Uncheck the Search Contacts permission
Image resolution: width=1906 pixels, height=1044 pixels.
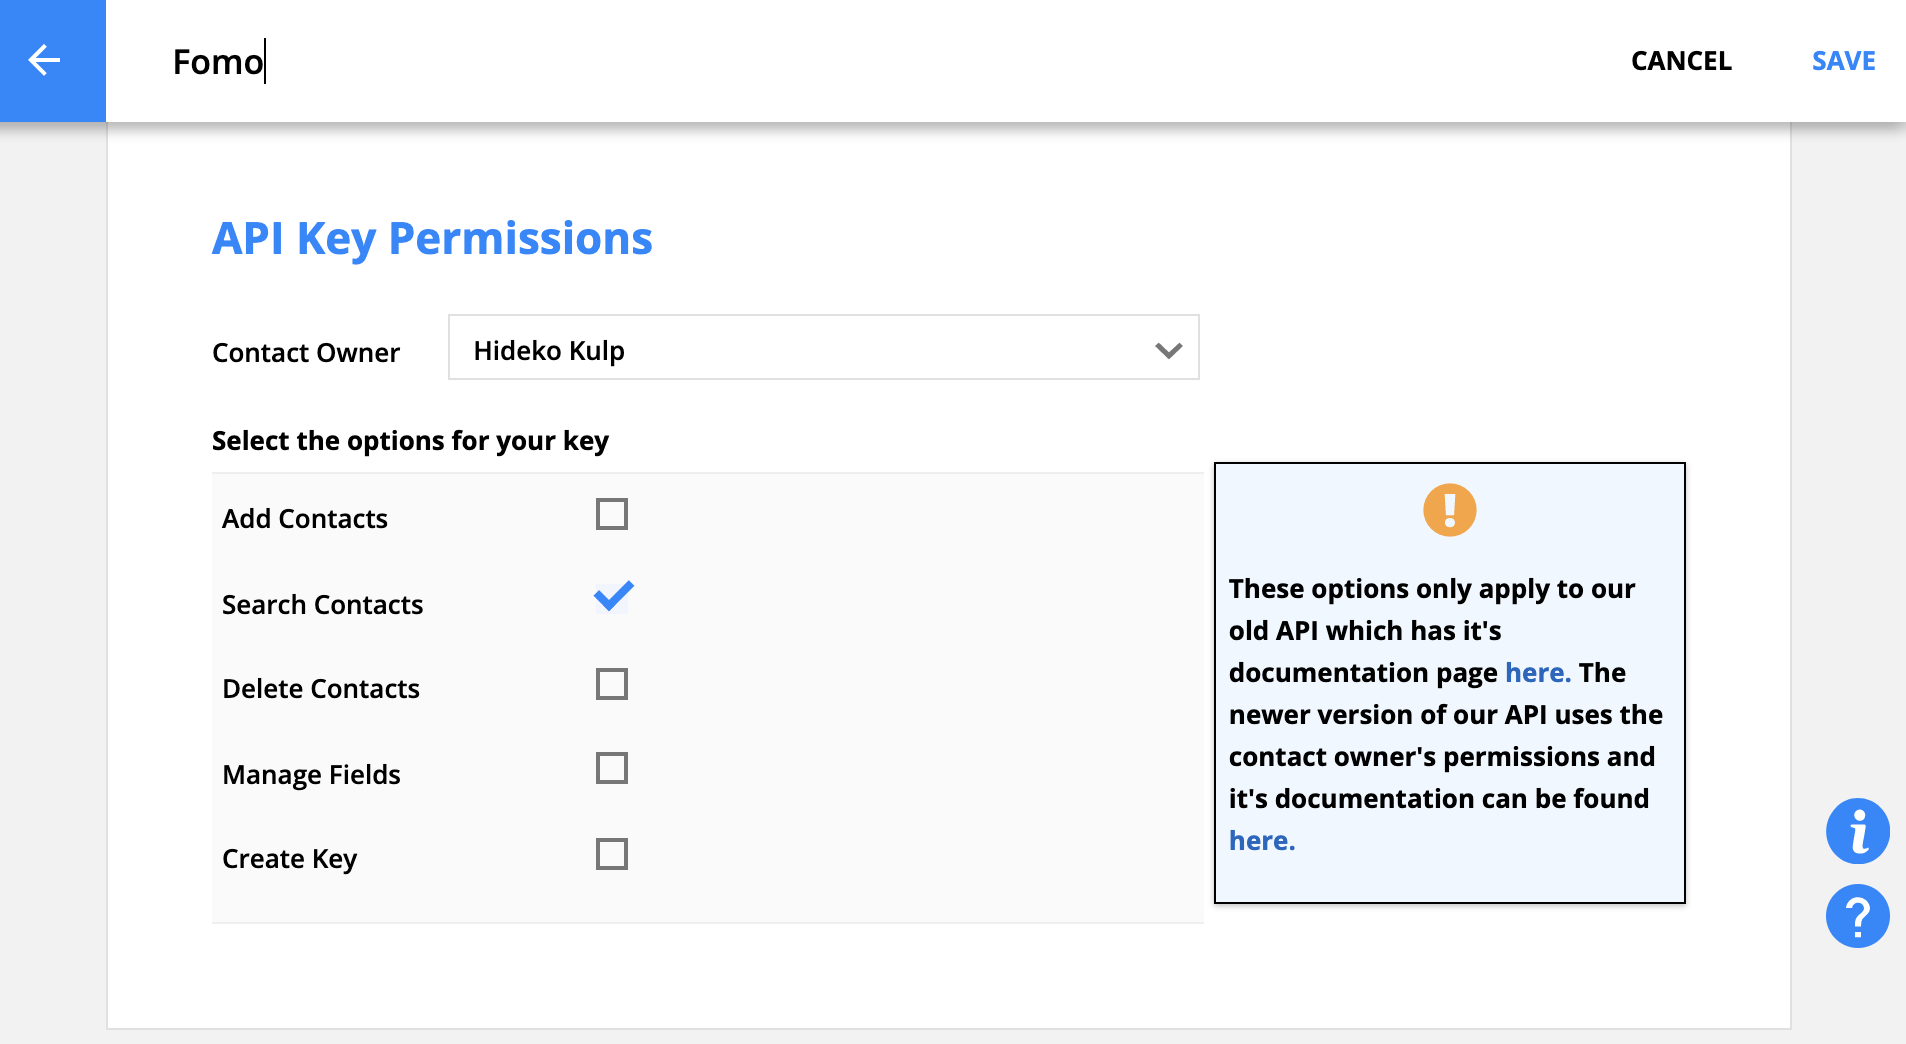click(x=613, y=597)
